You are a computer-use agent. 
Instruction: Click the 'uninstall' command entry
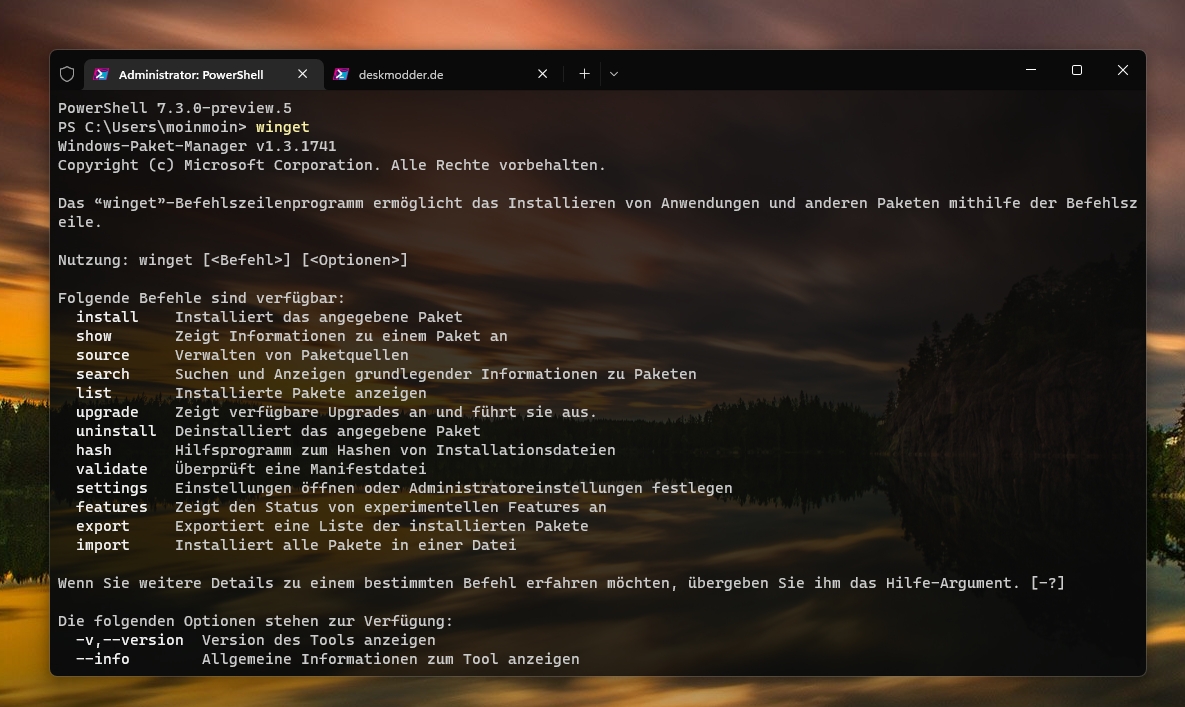(116, 431)
